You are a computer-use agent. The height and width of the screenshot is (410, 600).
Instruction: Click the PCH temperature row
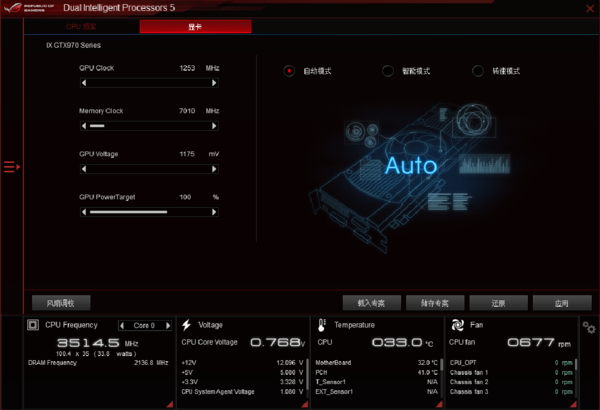377,372
